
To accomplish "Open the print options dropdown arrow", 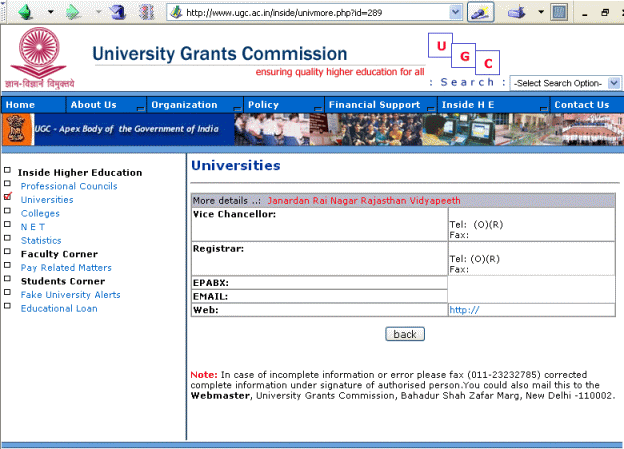I will click(x=541, y=12).
